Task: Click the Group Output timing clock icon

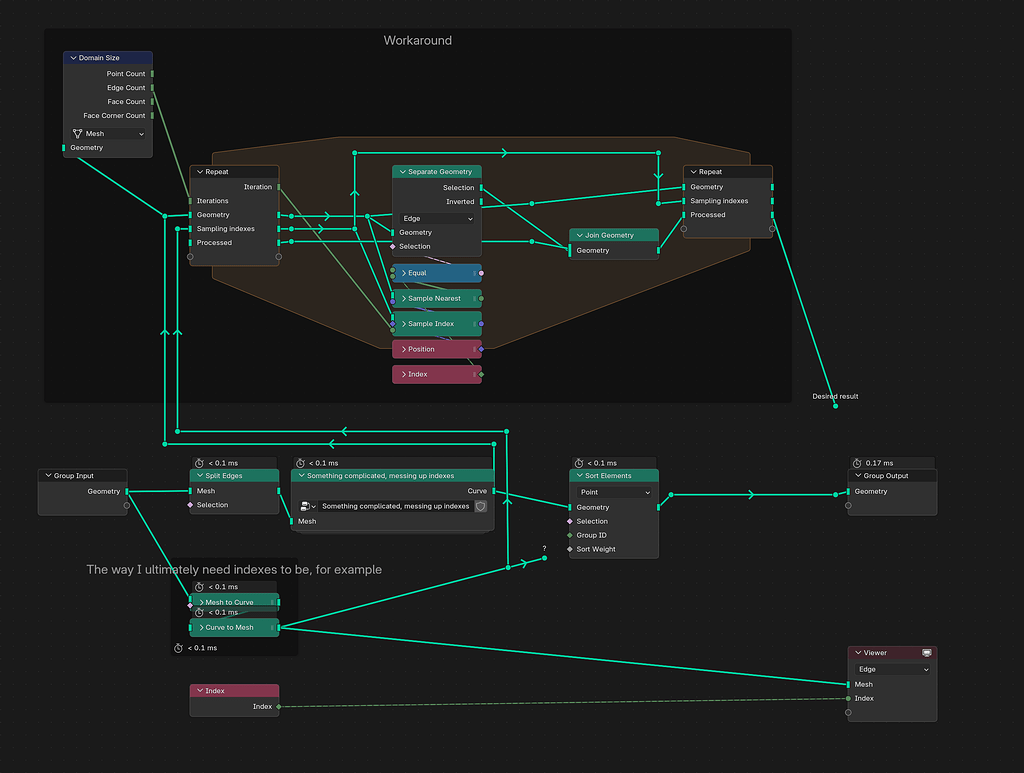Action: click(x=857, y=463)
